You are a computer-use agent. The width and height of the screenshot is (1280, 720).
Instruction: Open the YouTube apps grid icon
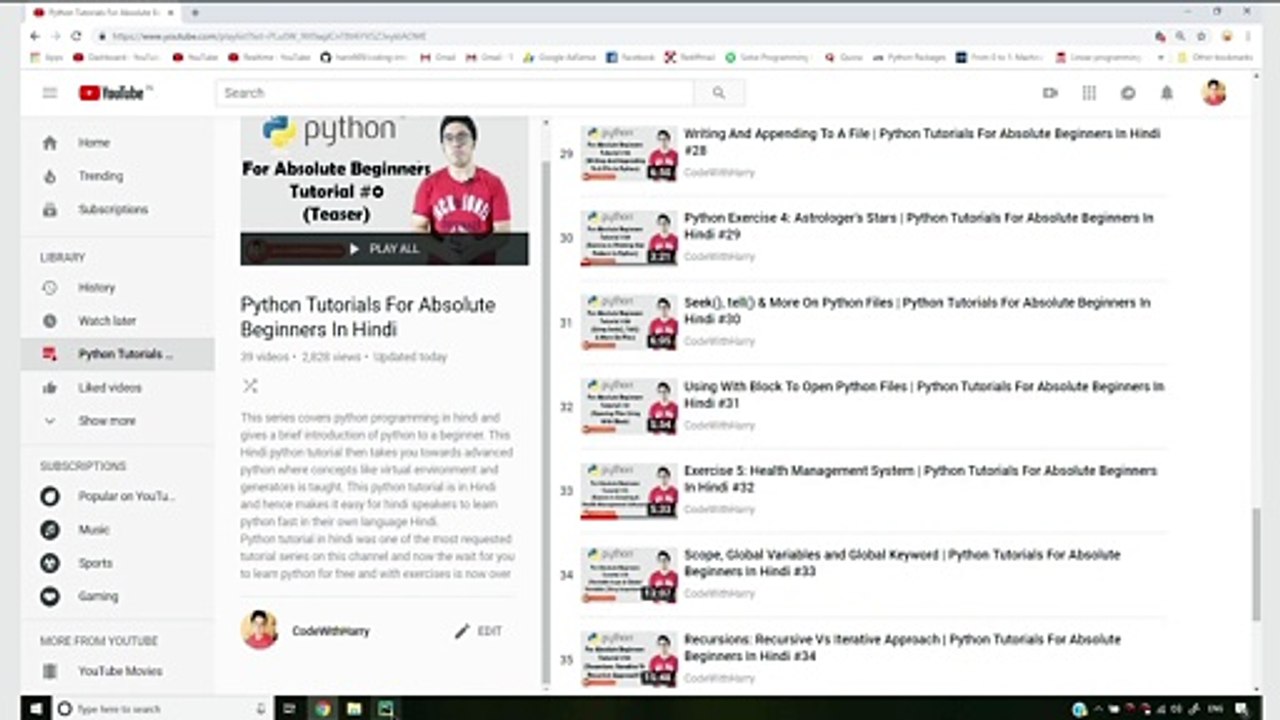pyautogui.click(x=1089, y=93)
